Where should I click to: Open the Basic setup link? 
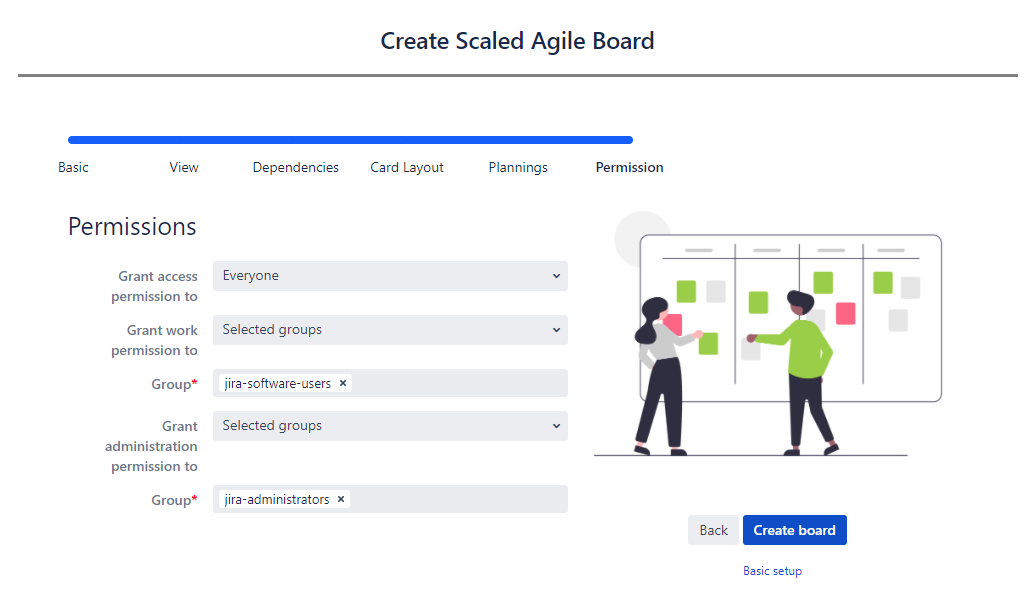(x=772, y=571)
